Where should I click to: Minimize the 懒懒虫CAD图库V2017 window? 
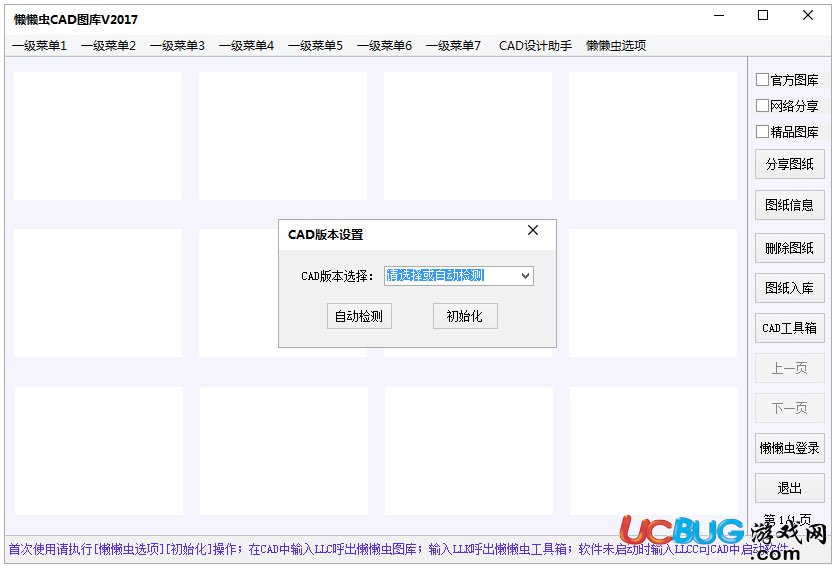click(719, 15)
